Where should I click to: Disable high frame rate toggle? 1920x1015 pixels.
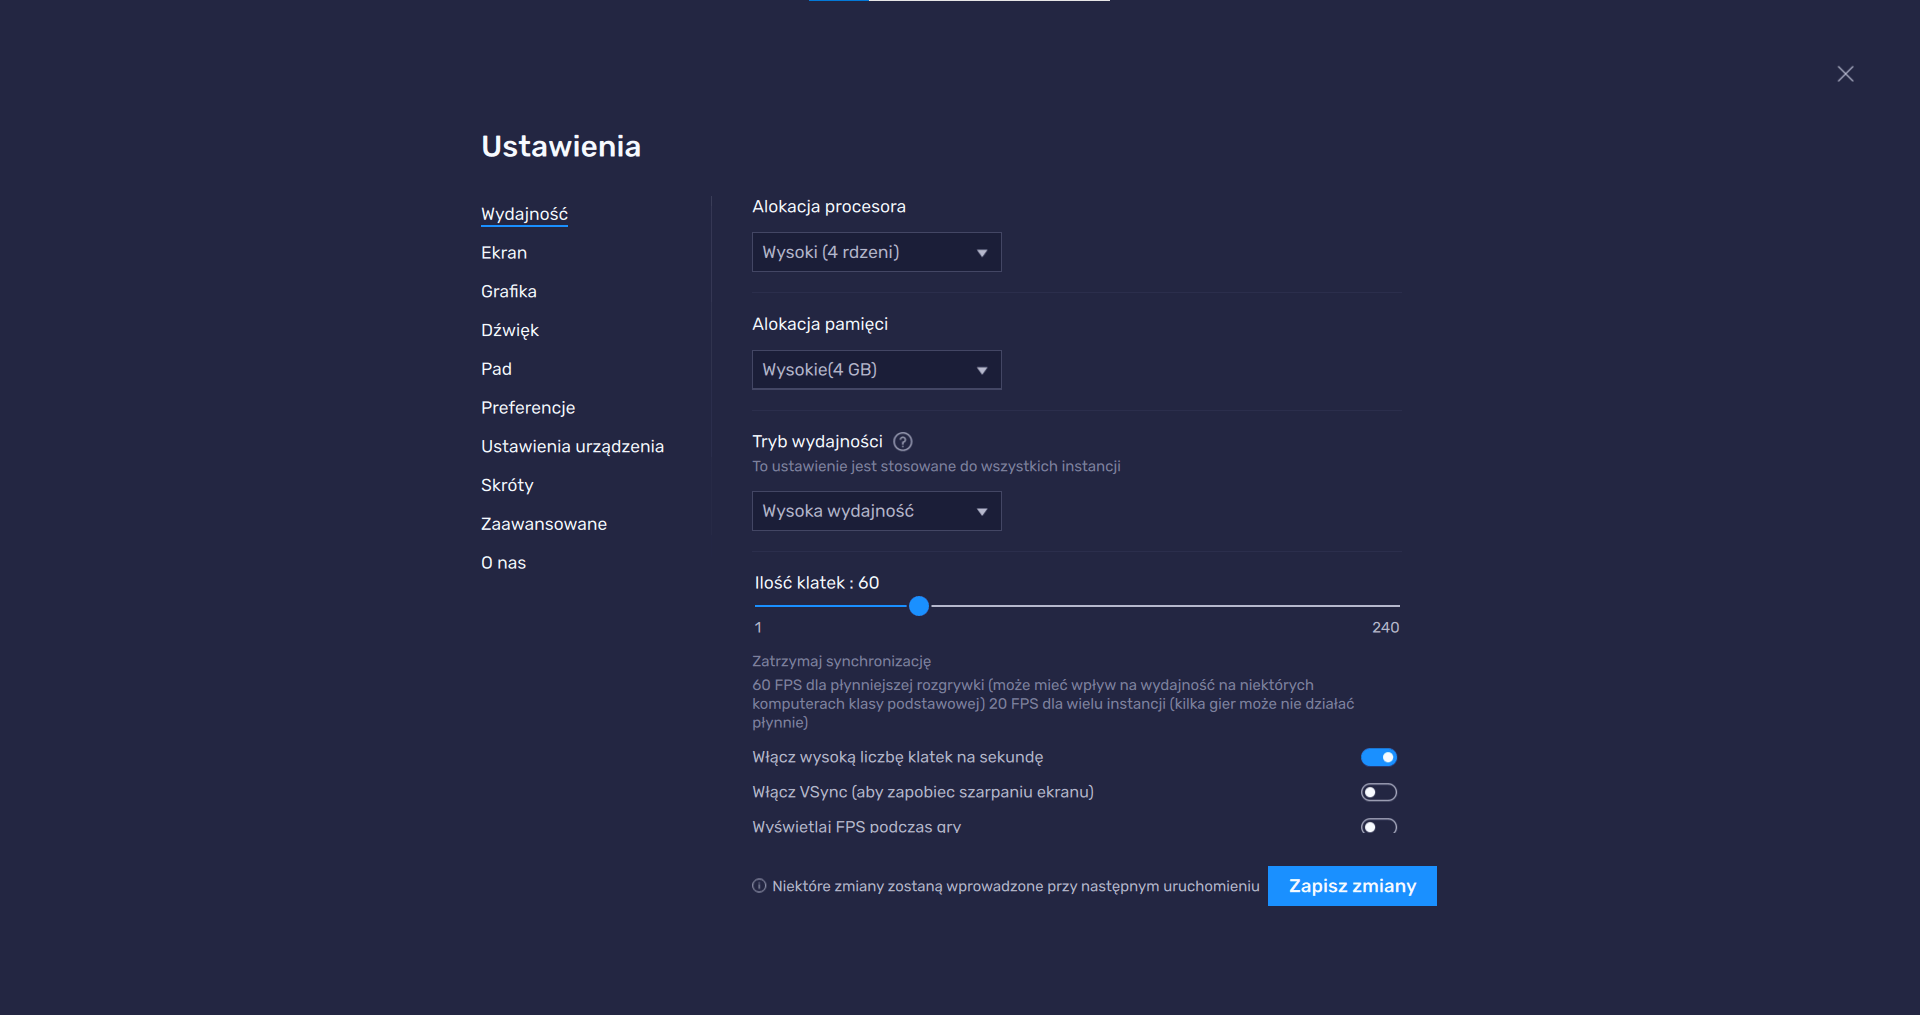(1379, 757)
